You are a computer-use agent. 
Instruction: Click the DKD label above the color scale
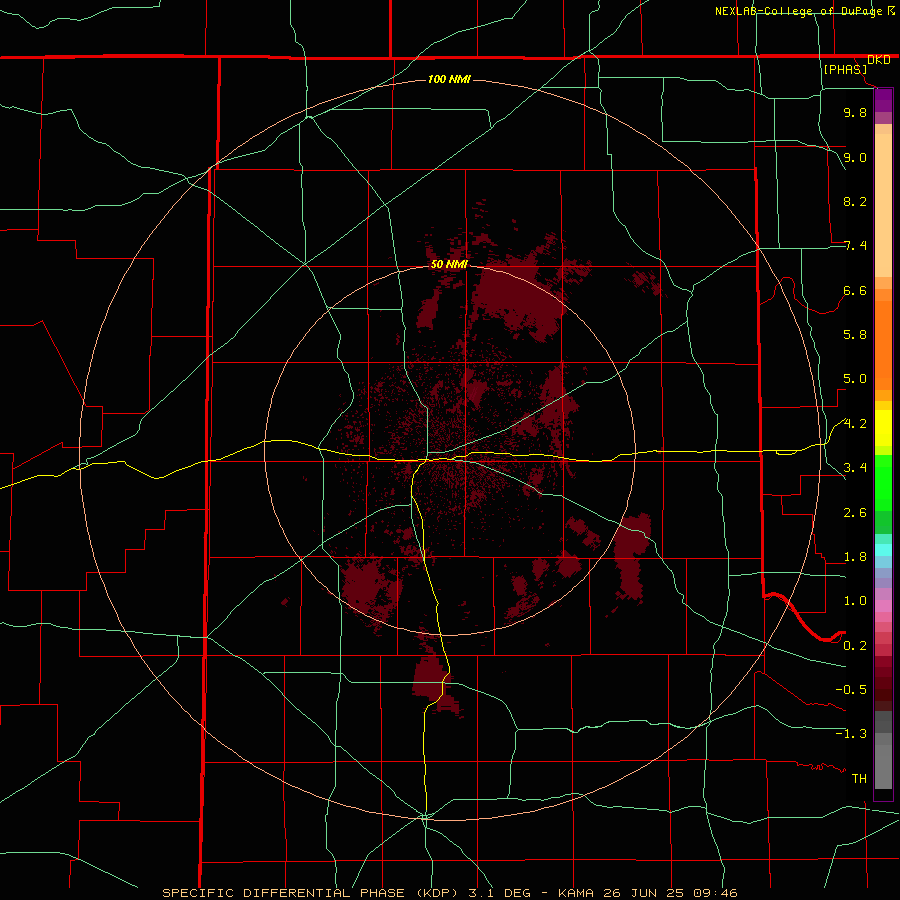879,60
